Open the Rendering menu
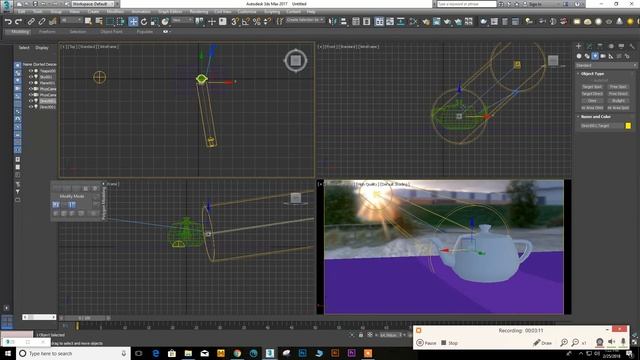 coord(199,12)
